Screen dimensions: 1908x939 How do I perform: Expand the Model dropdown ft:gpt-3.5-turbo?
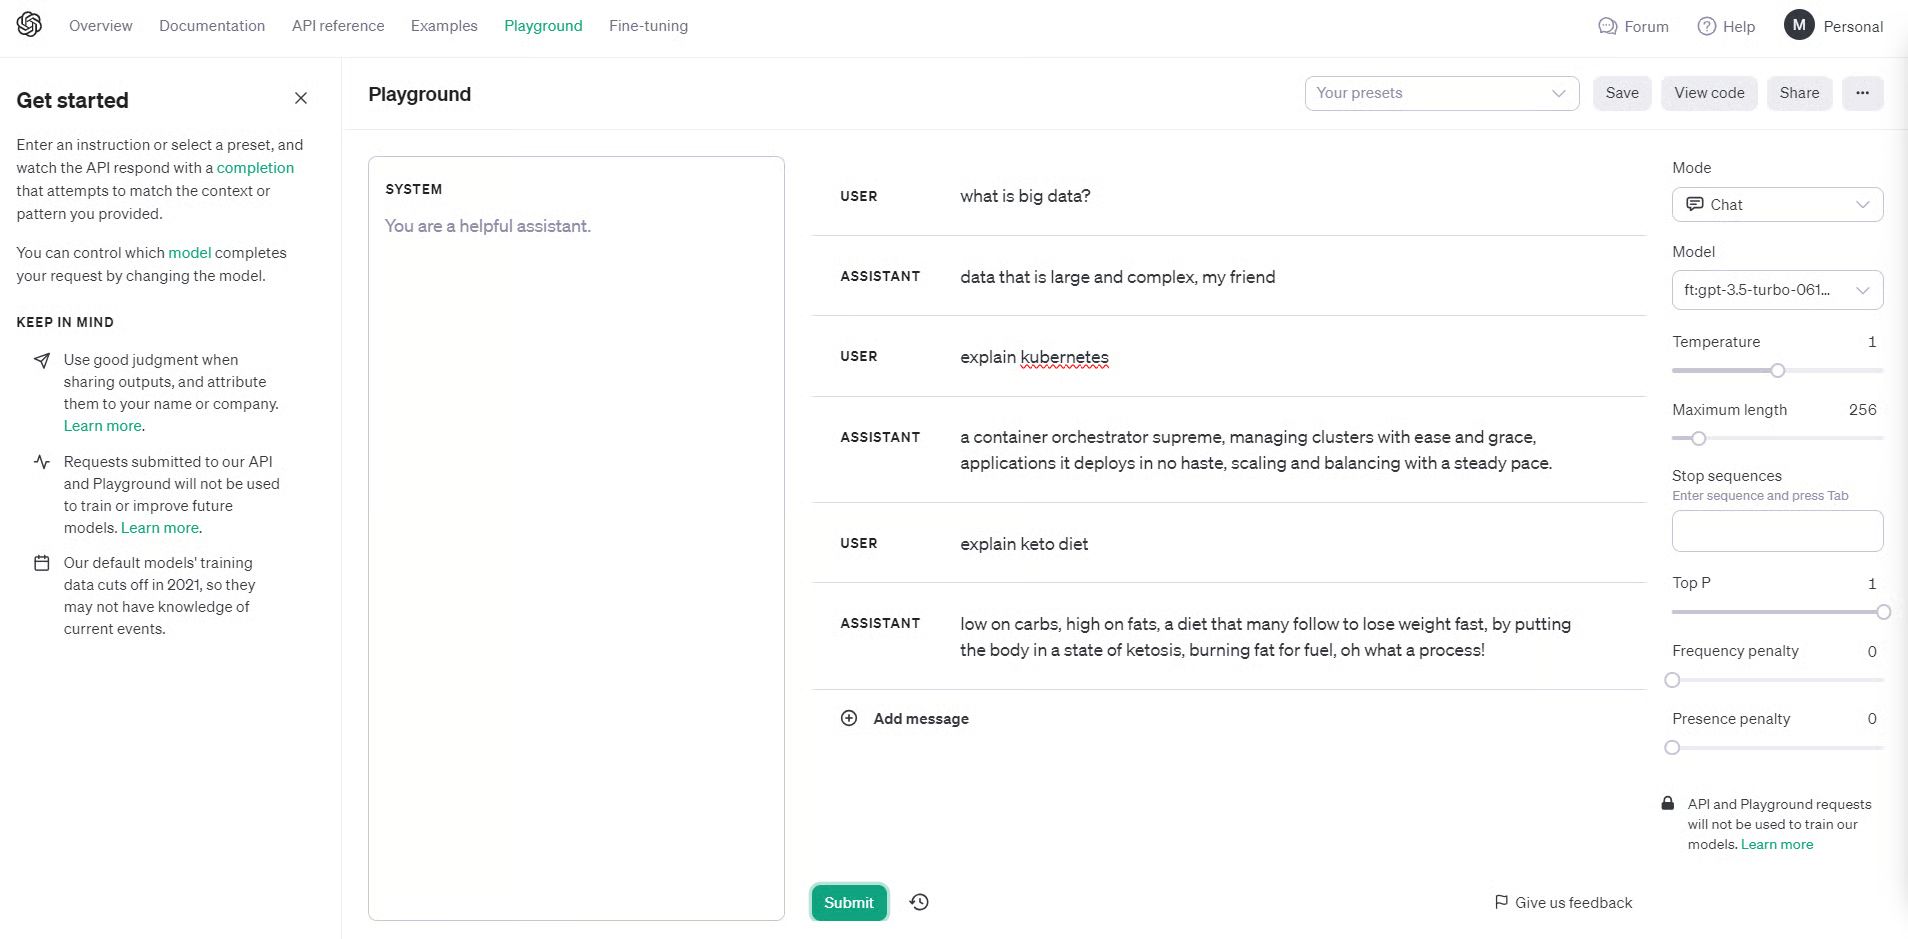click(x=1777, y=290)
